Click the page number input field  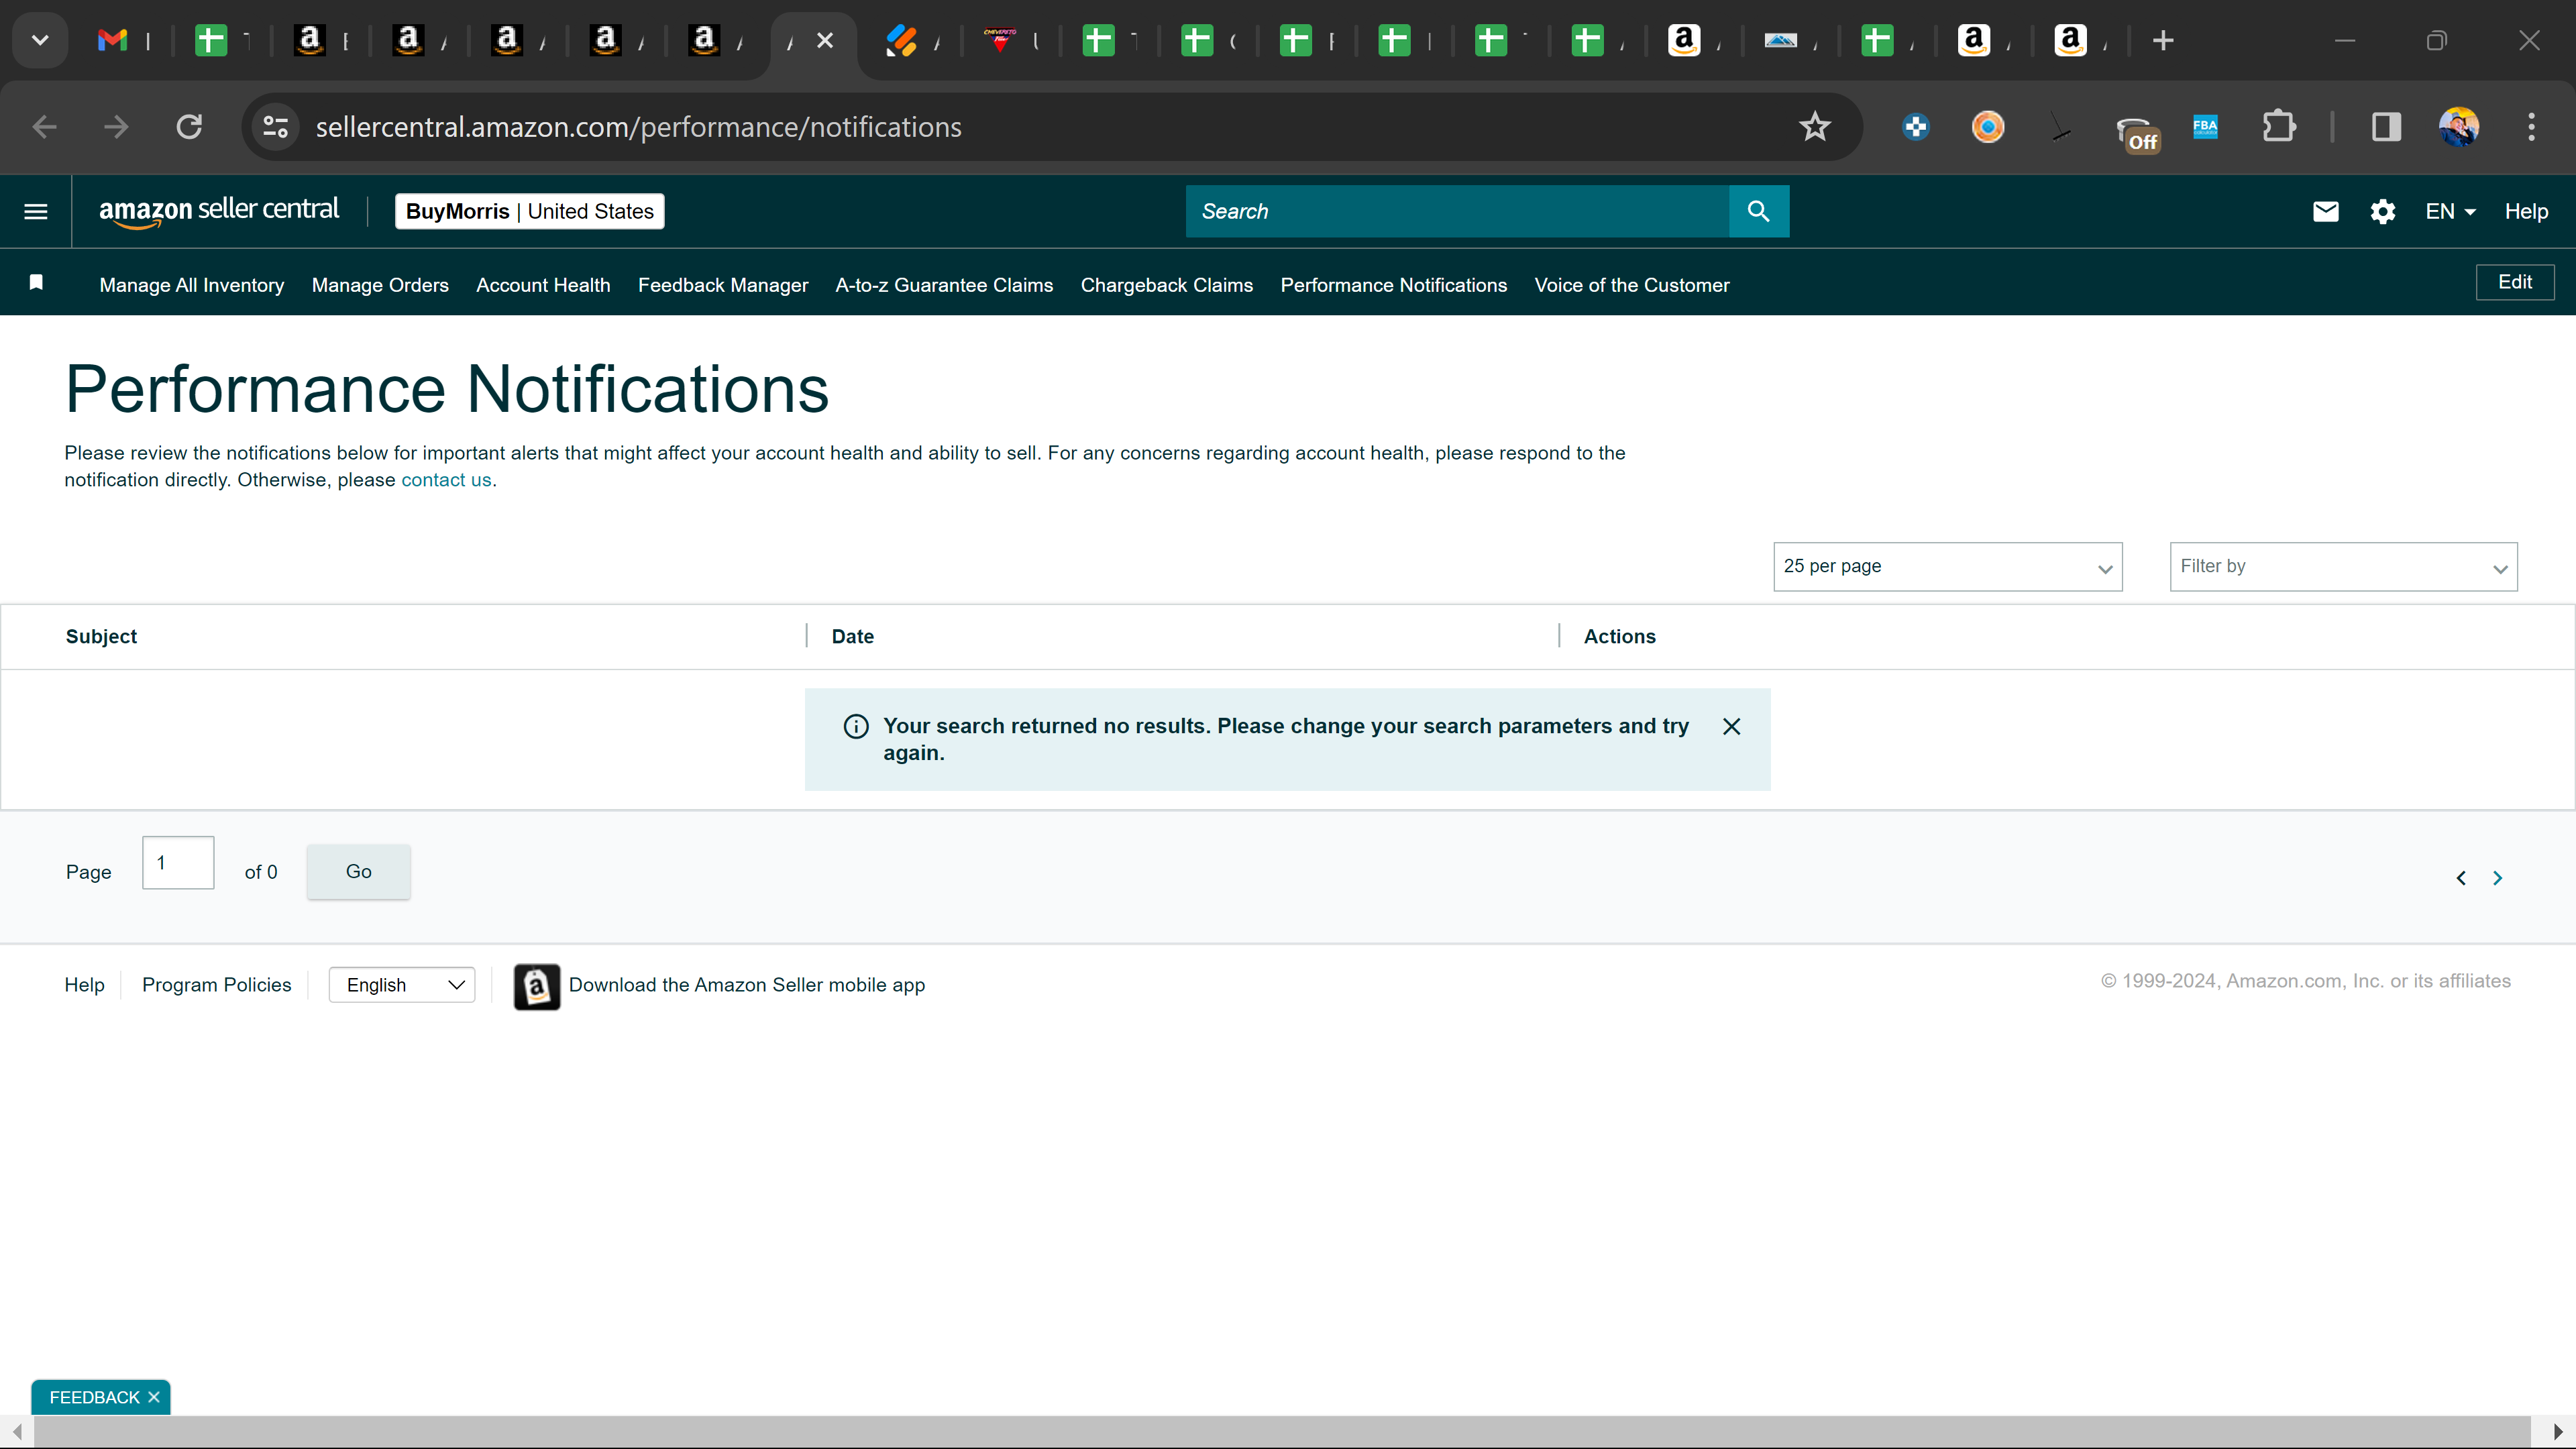pyautogui.click(x=178, y=862)
